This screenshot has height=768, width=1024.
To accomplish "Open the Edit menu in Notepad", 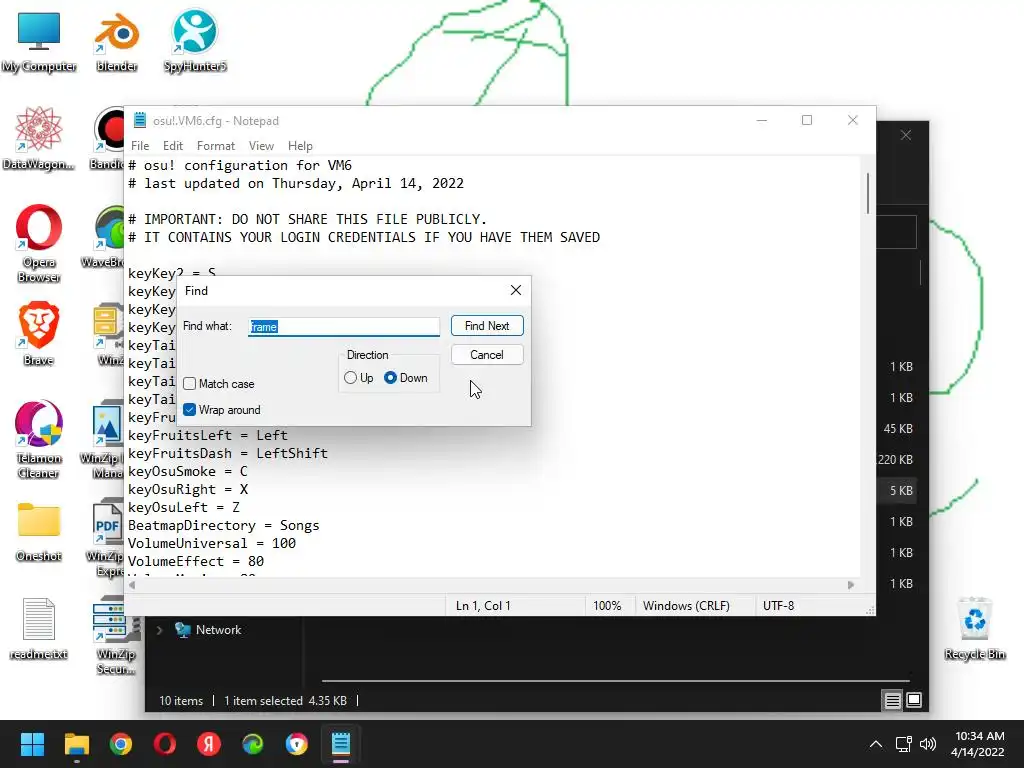I will [172, 146].
